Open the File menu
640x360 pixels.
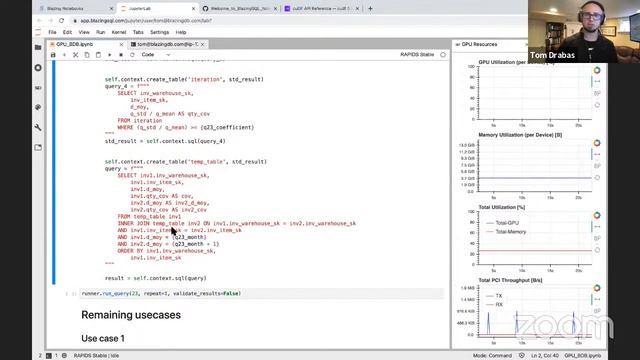pyautogui.click(x=52, y=32)
